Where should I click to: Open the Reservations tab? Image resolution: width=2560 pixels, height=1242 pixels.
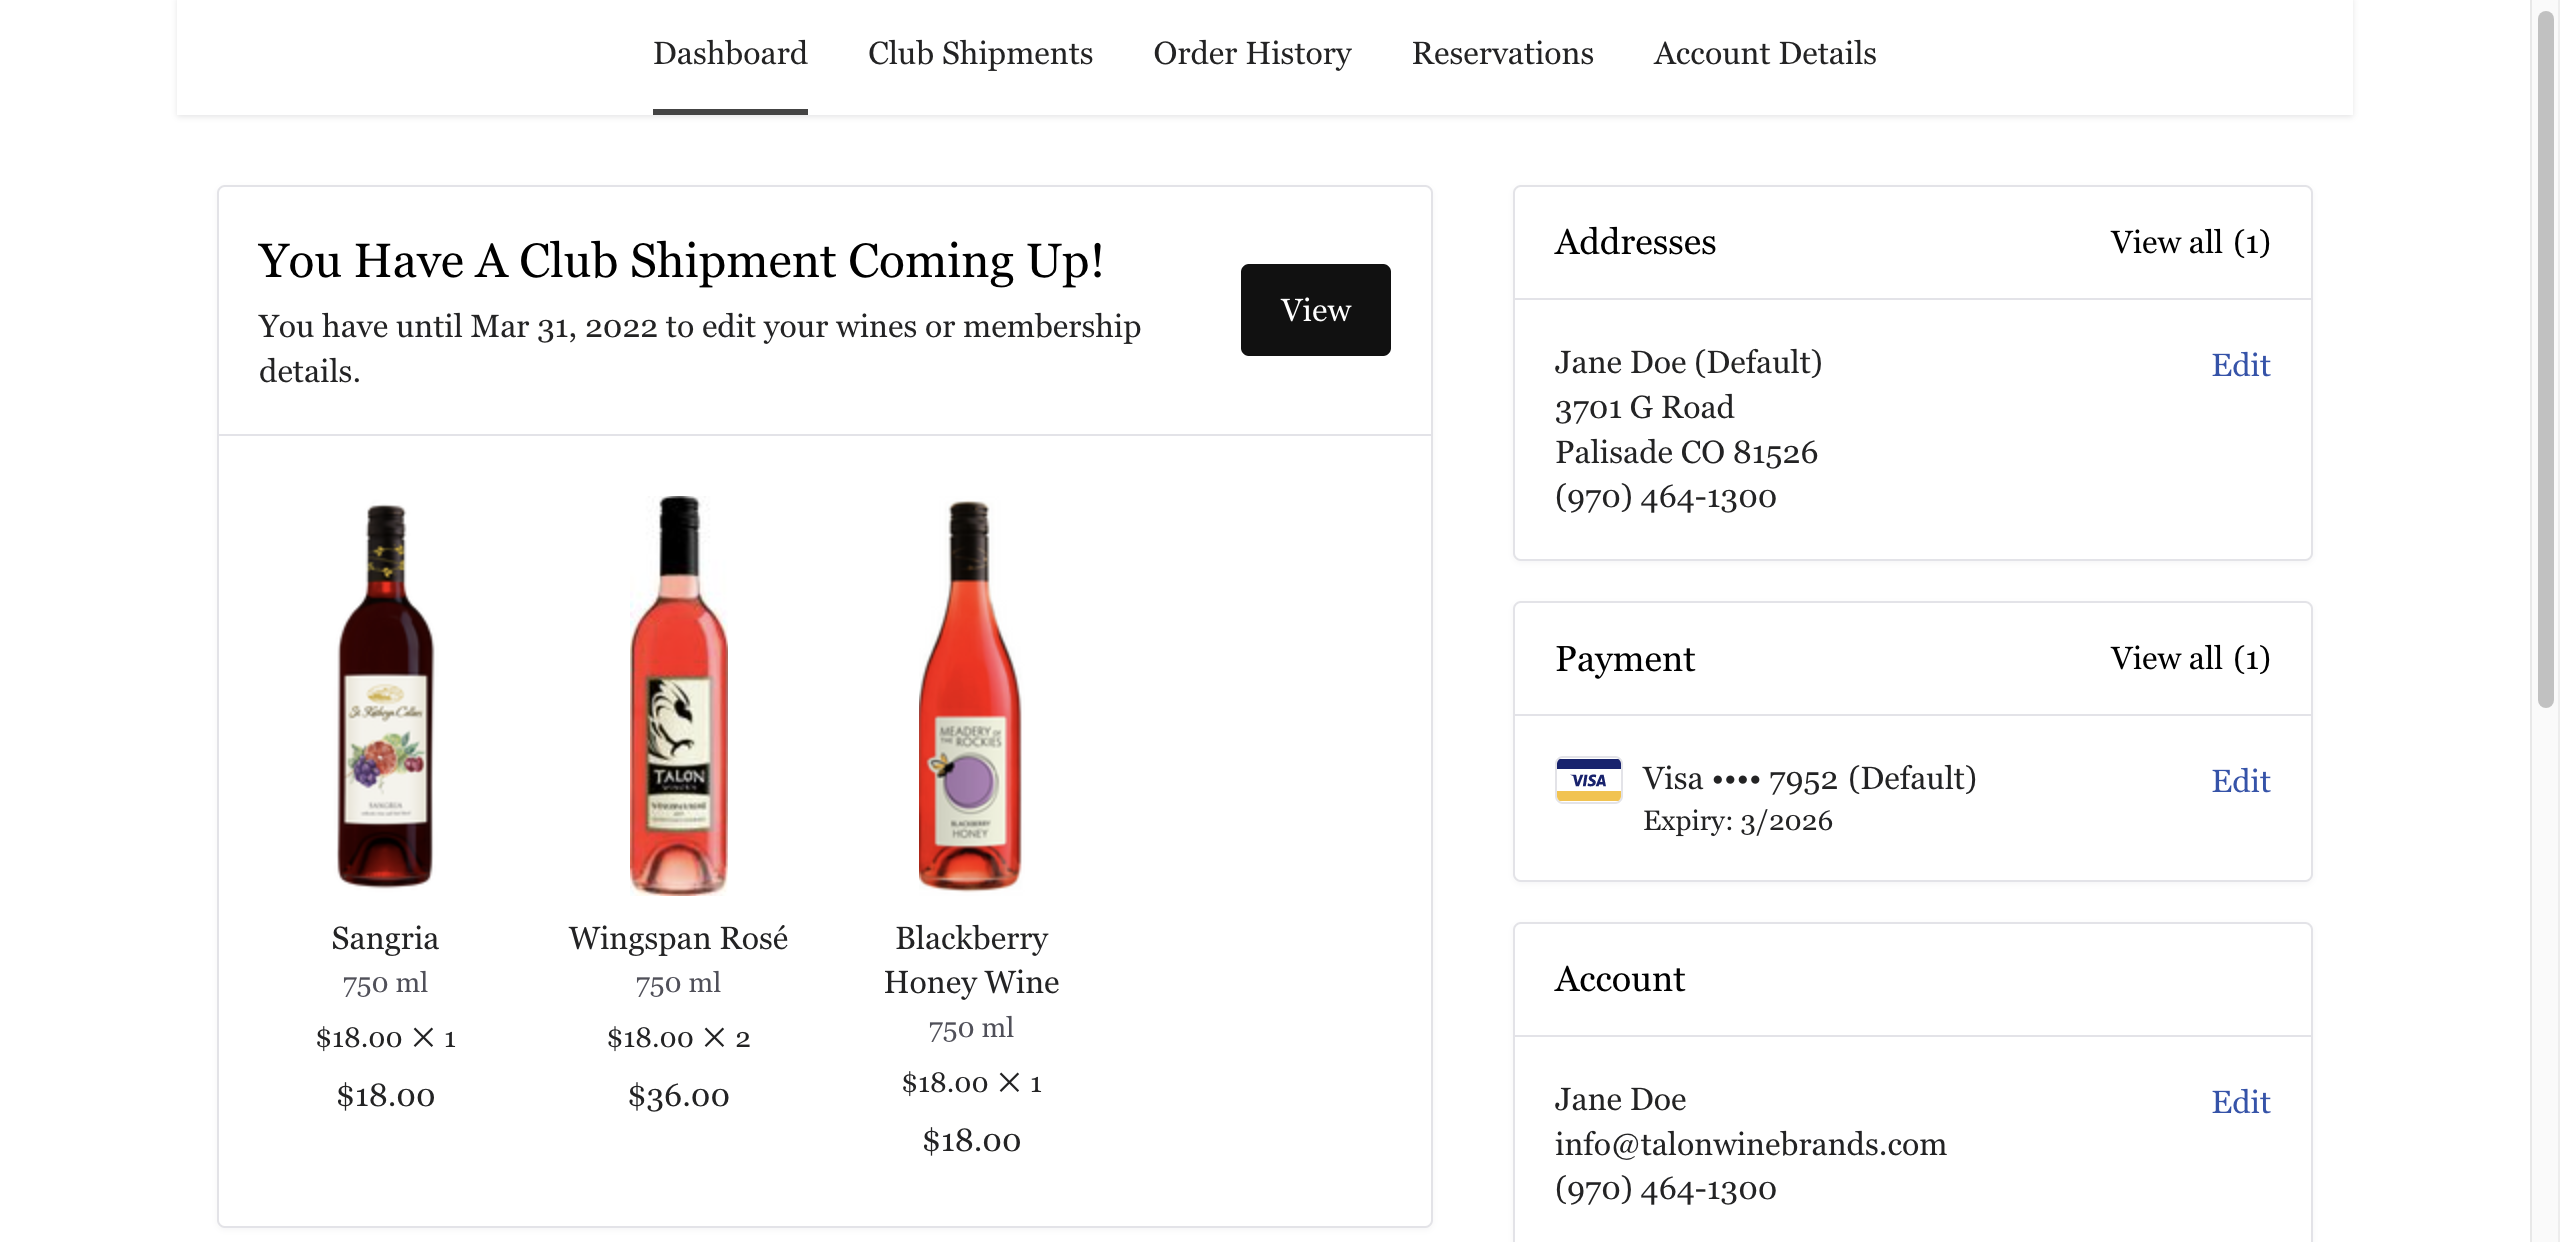[1502, 53]
